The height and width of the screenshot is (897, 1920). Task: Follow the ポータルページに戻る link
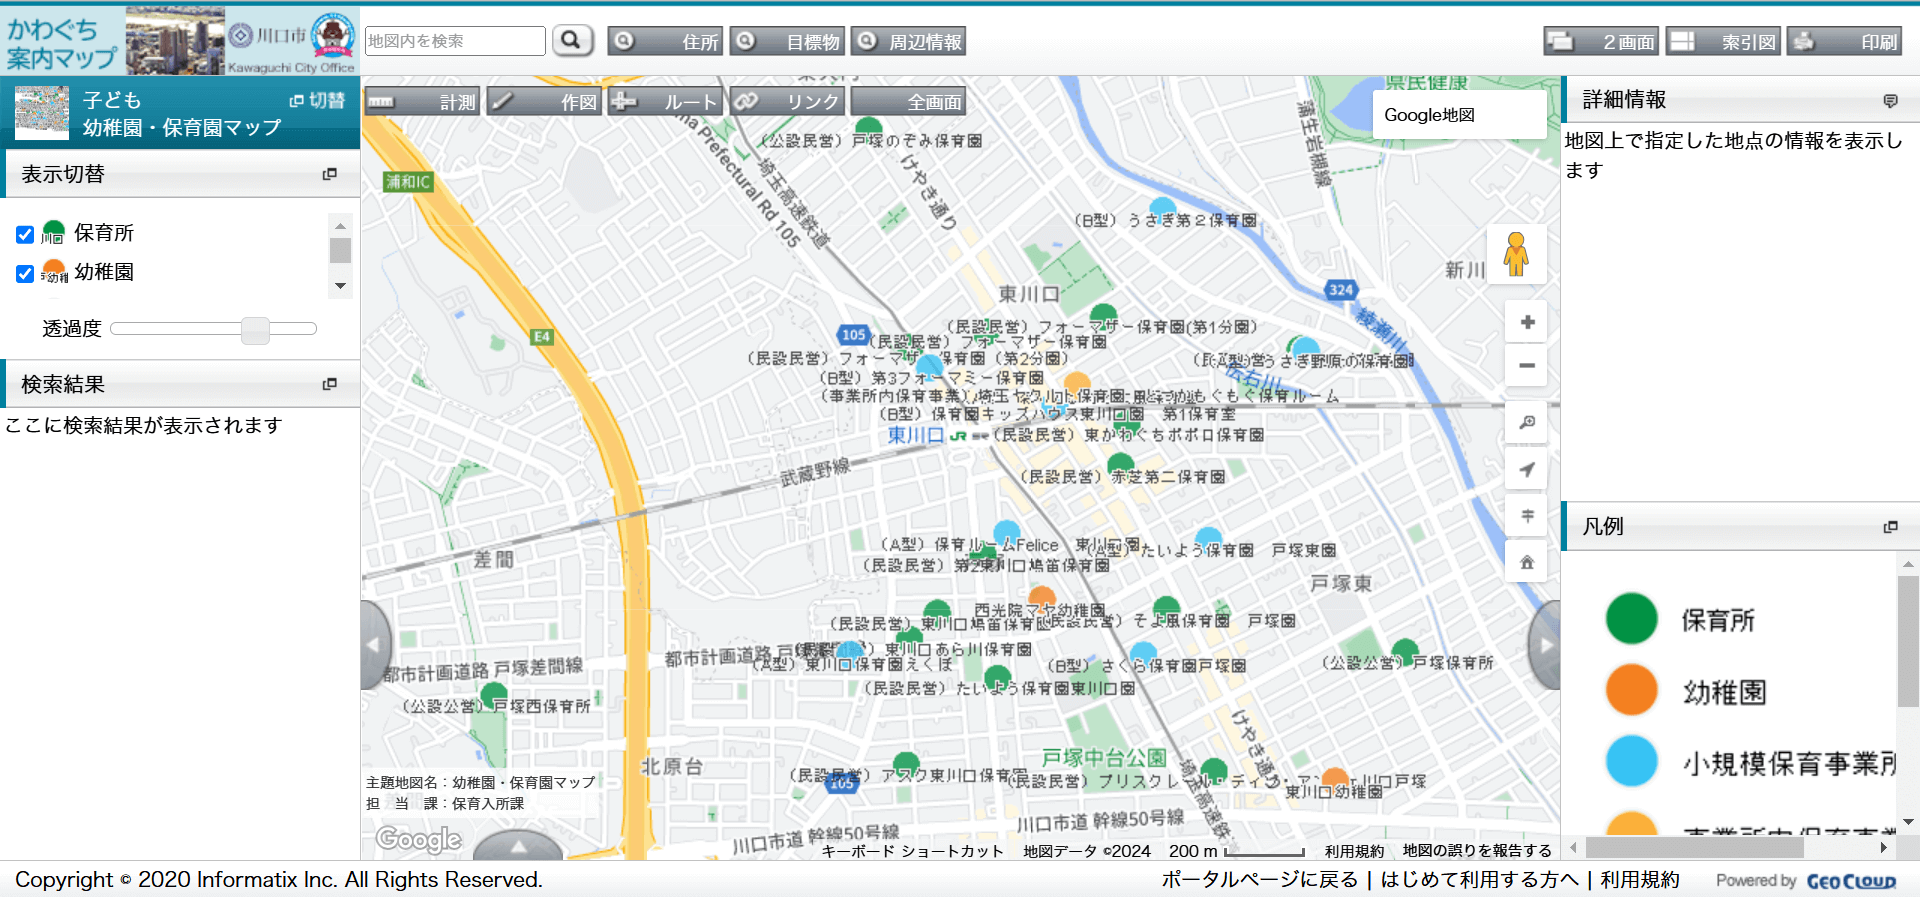coord(1259,879)
